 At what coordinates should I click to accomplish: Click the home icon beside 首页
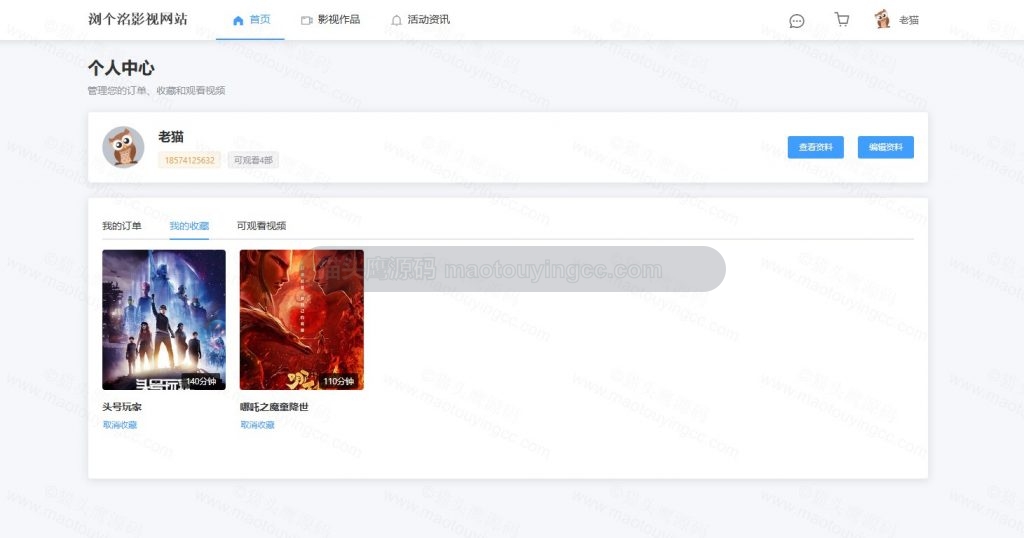[x=238, y=20]
